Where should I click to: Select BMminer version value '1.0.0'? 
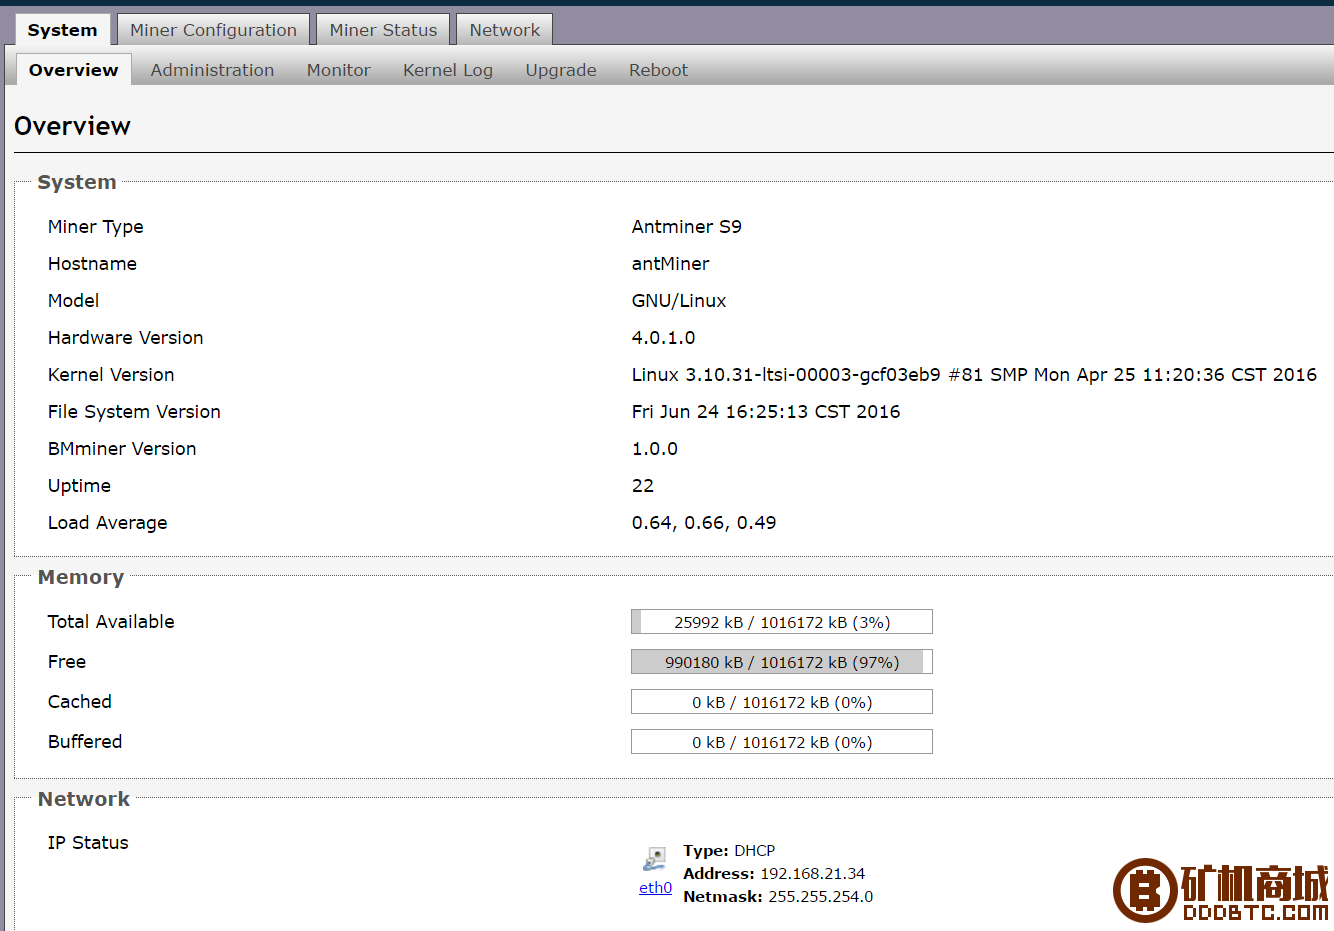coord(655,449)
